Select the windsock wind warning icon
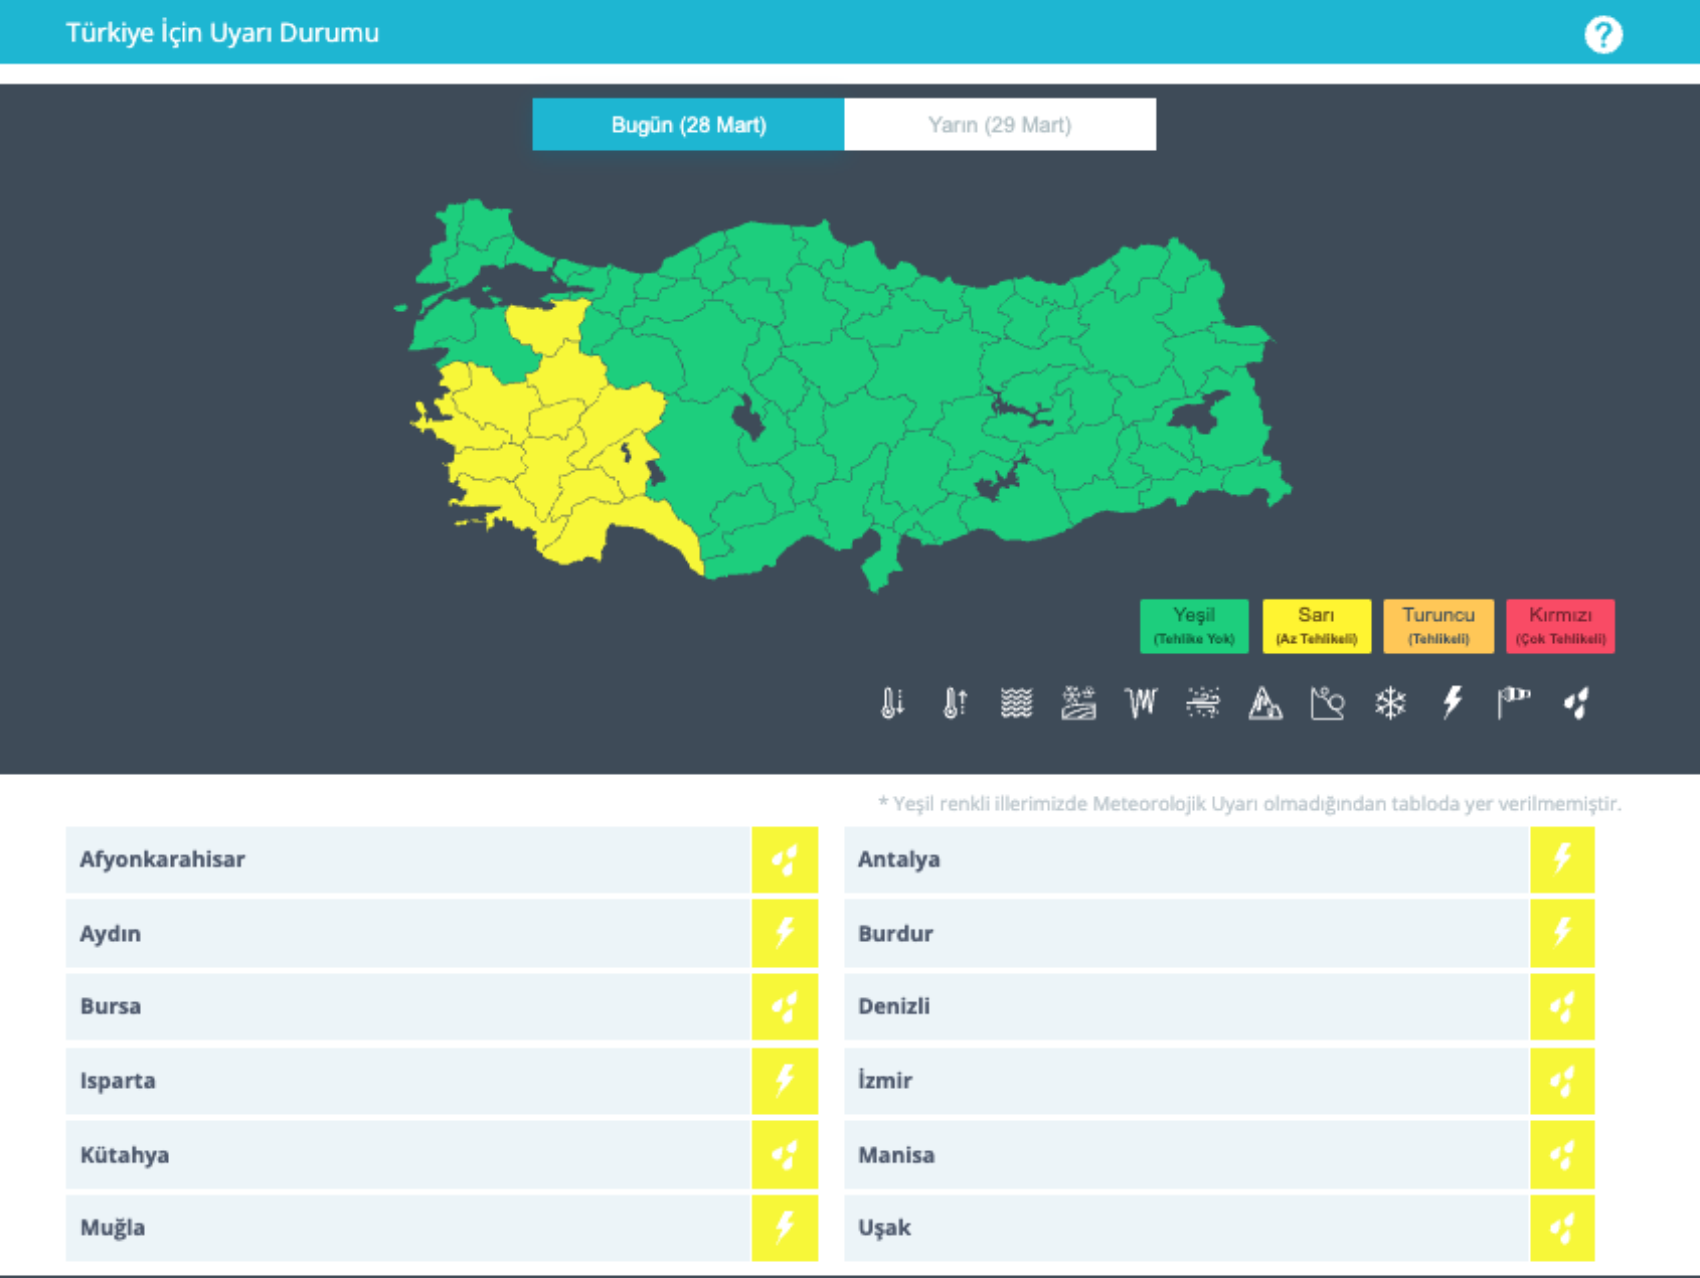1700x1278 pixels. (x=1513, y=703)
